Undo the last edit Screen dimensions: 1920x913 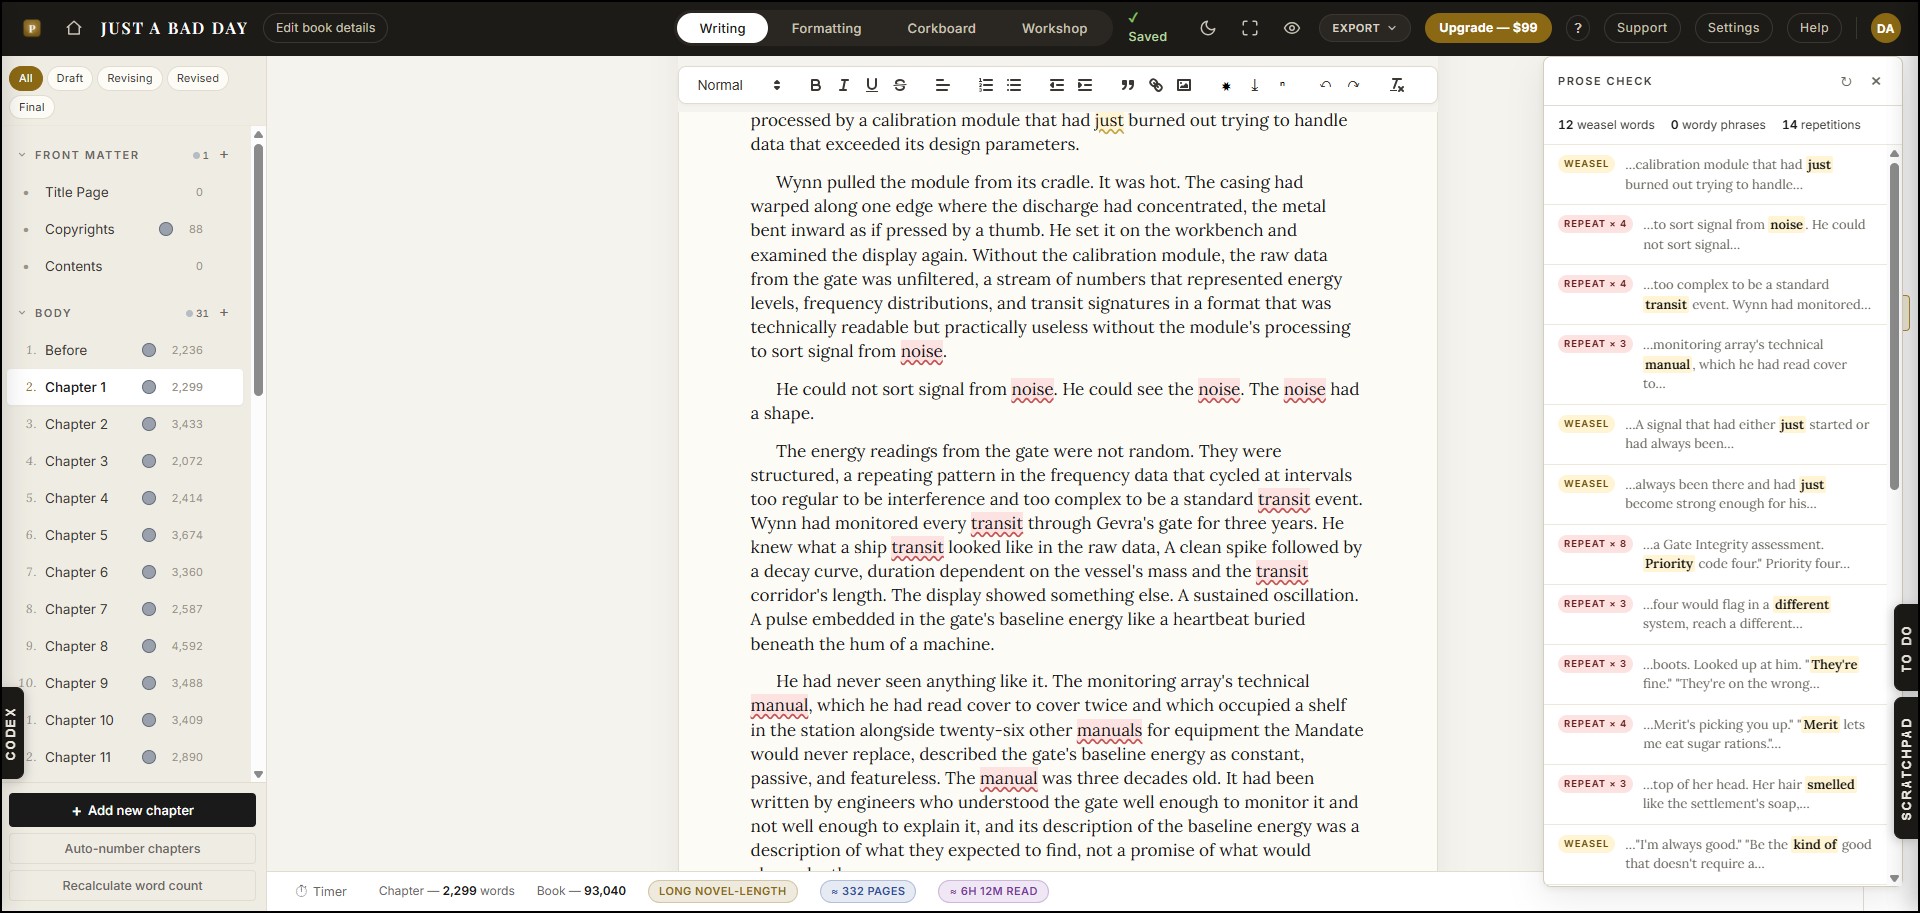point(1325,85)
